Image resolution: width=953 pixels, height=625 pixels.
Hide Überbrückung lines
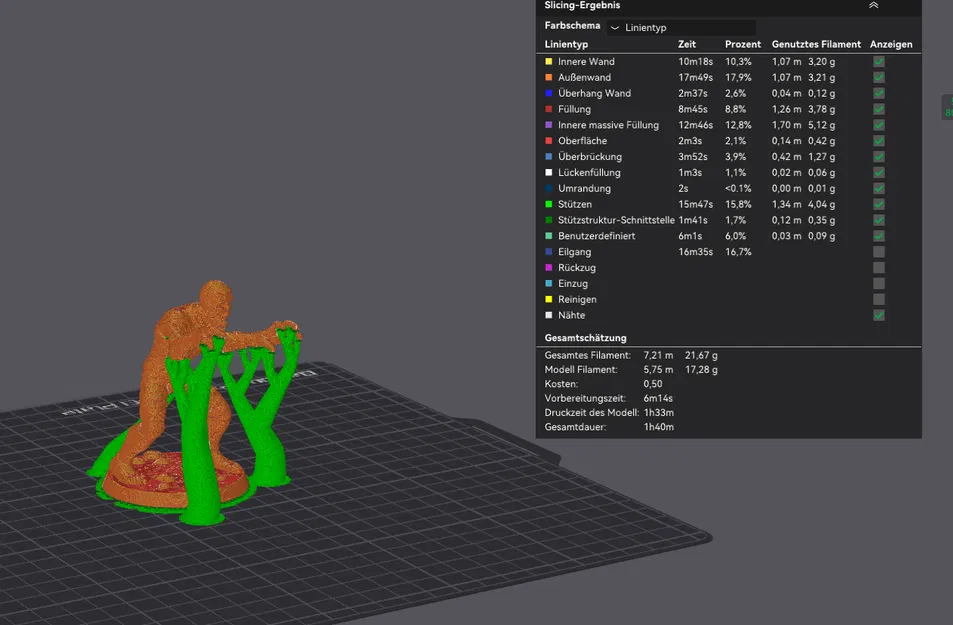pyautogui.click(x=879, y=156)
